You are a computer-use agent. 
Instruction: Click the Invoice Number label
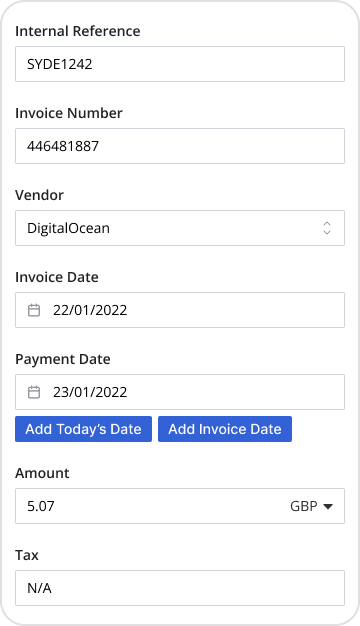[69, 113]
